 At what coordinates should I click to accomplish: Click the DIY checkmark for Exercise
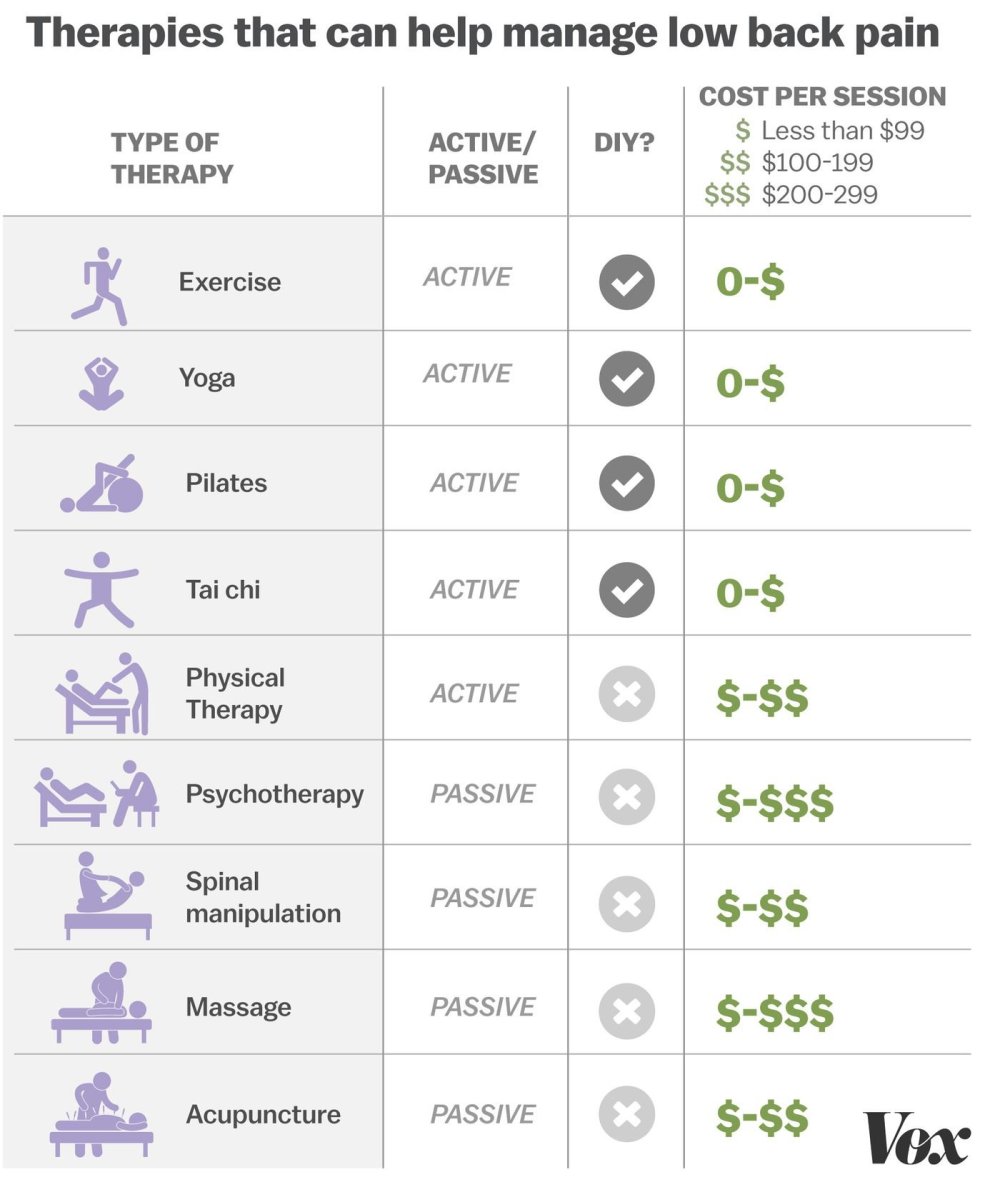627,282
